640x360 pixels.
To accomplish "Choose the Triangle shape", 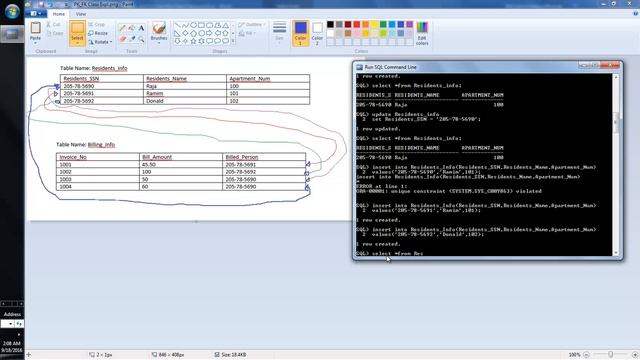I will tap(226, 25).
